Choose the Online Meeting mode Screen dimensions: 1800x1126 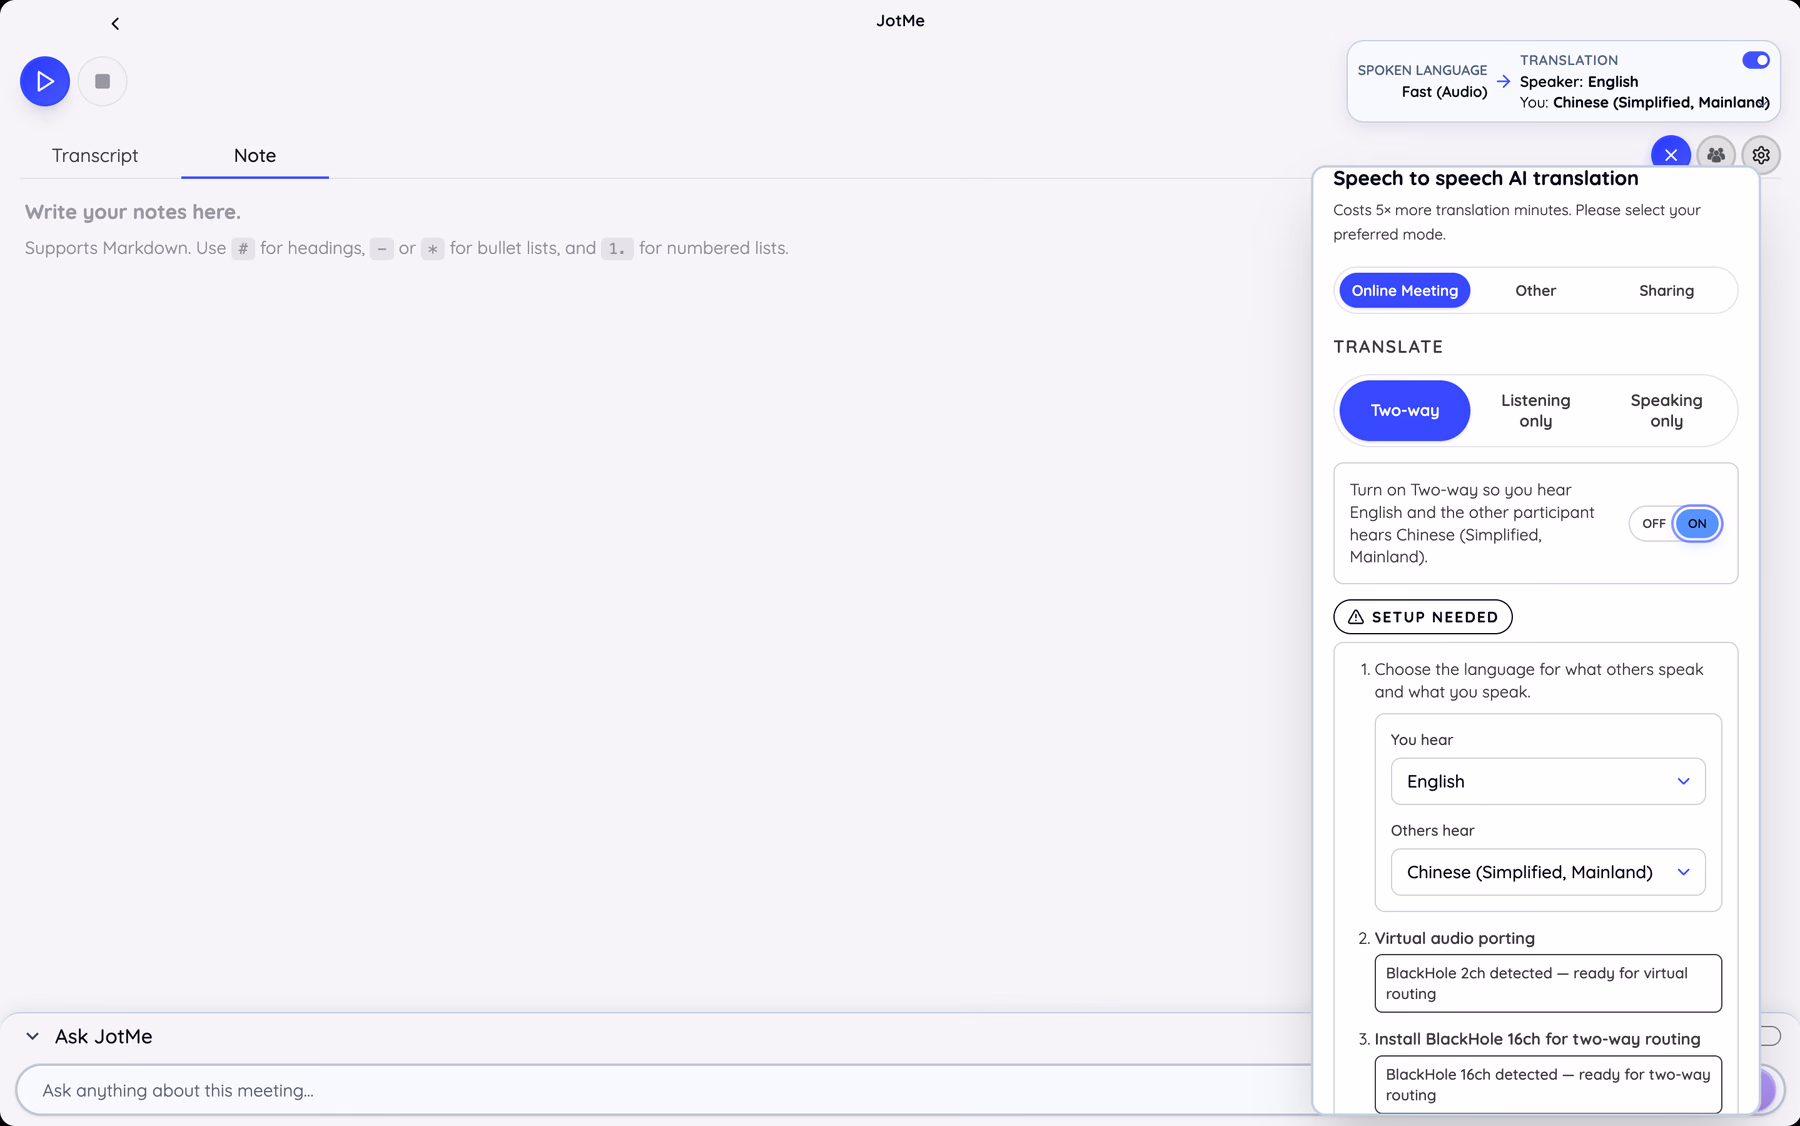(x=1404, y=290)
